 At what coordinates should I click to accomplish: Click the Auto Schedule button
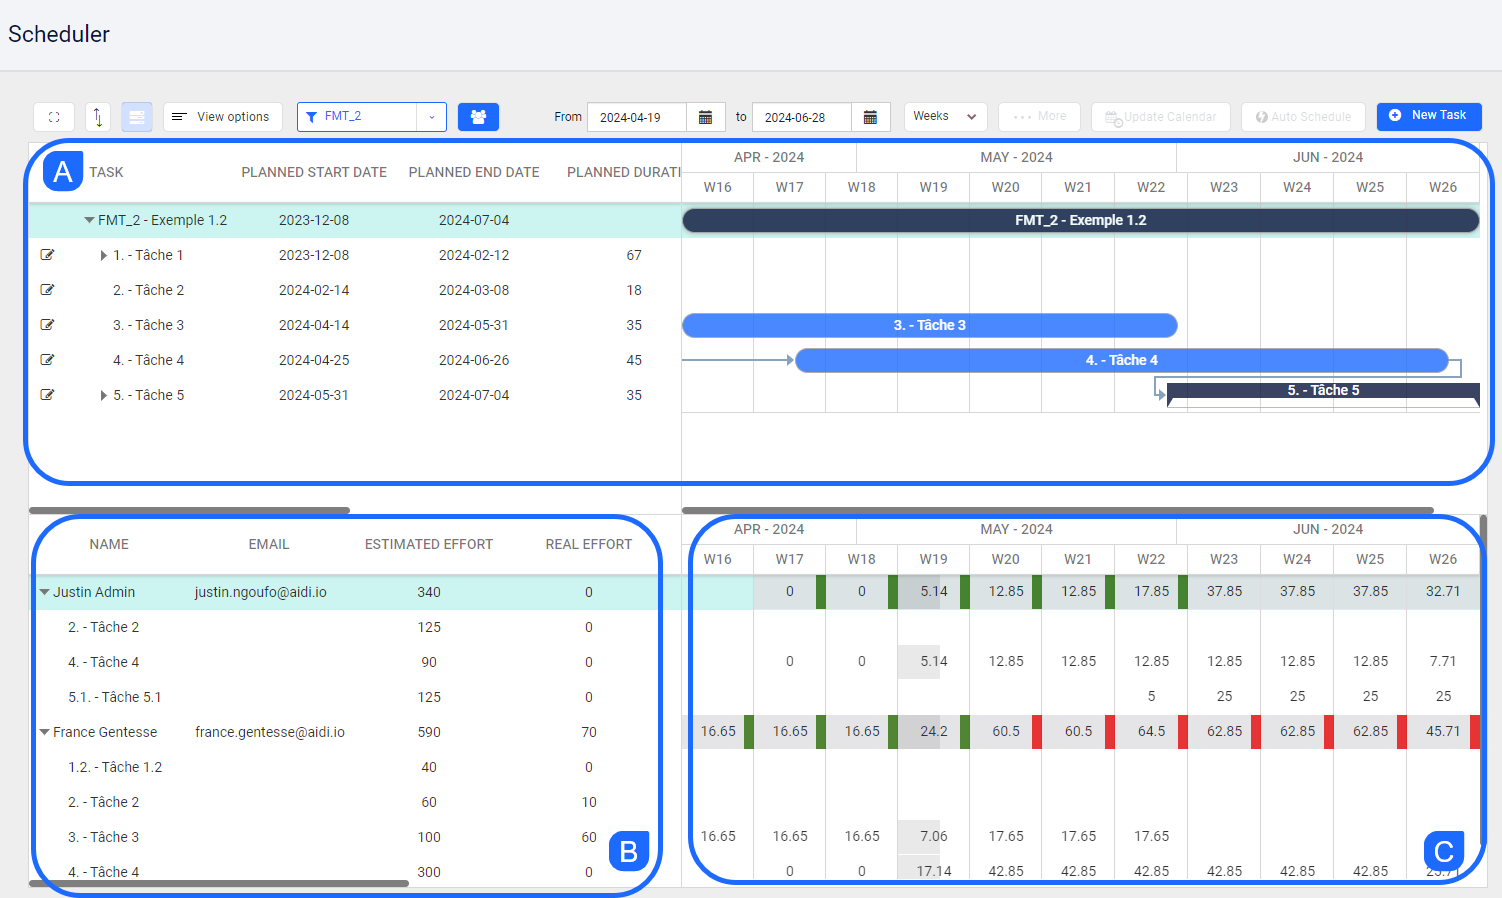1303,116
